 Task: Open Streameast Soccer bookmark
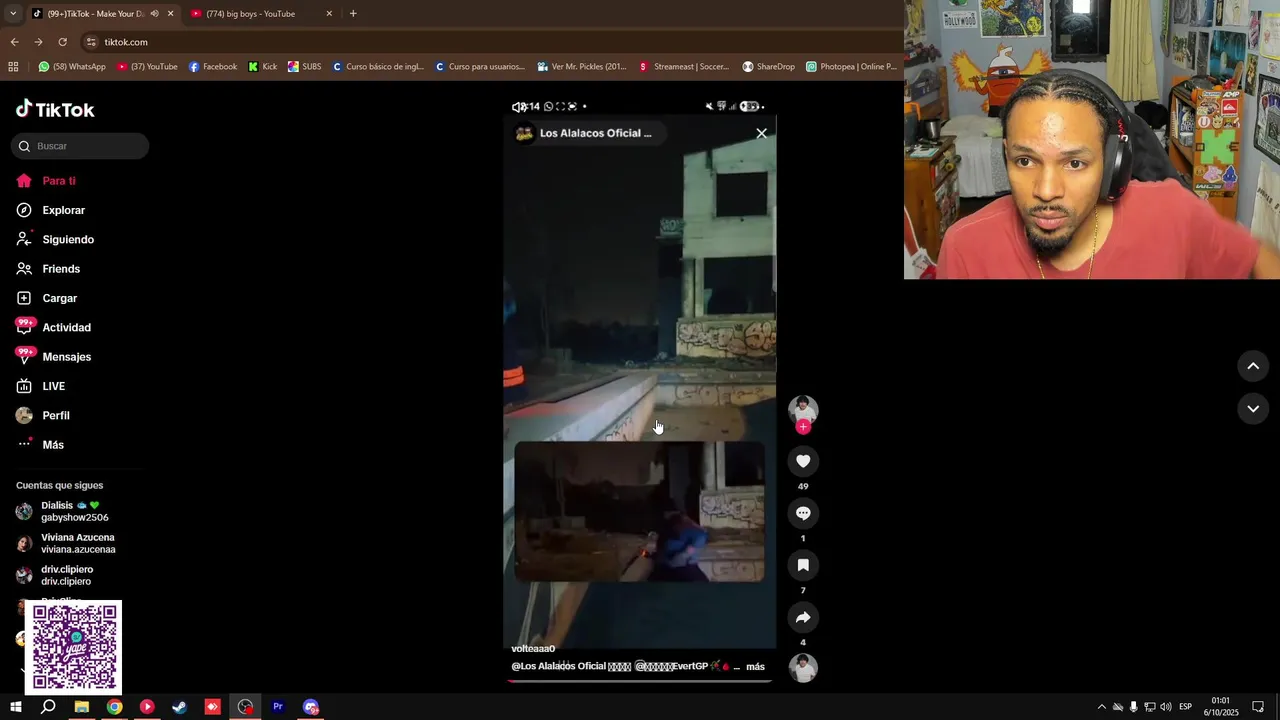pos(685,67)
